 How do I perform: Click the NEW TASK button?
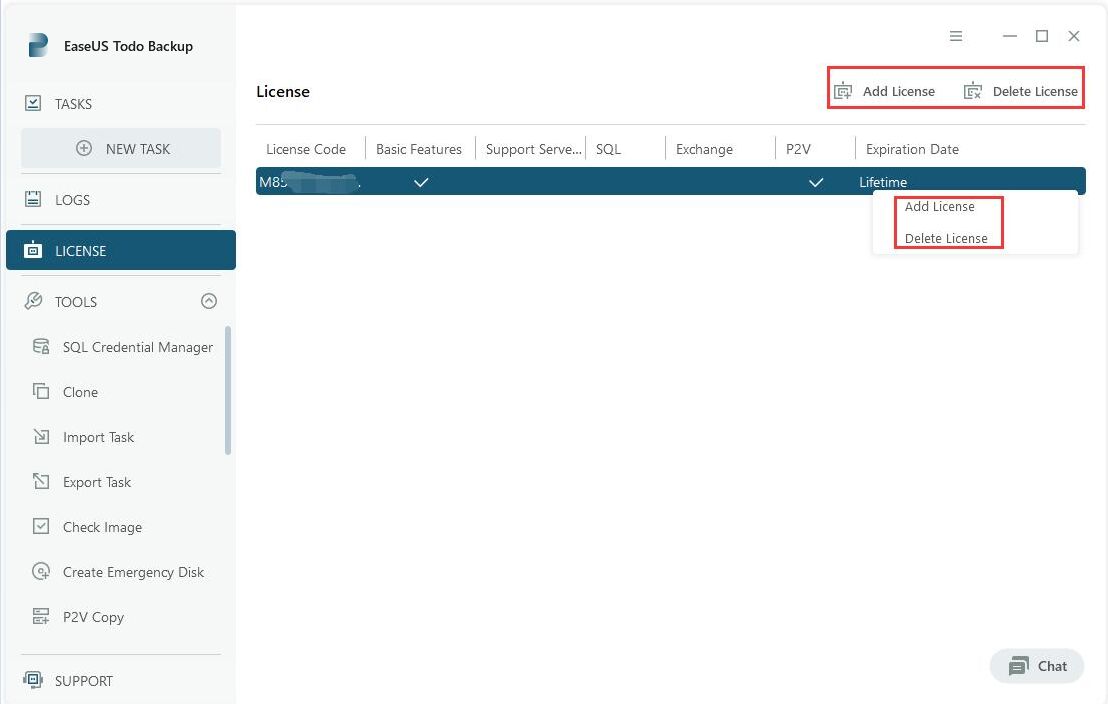121,148
